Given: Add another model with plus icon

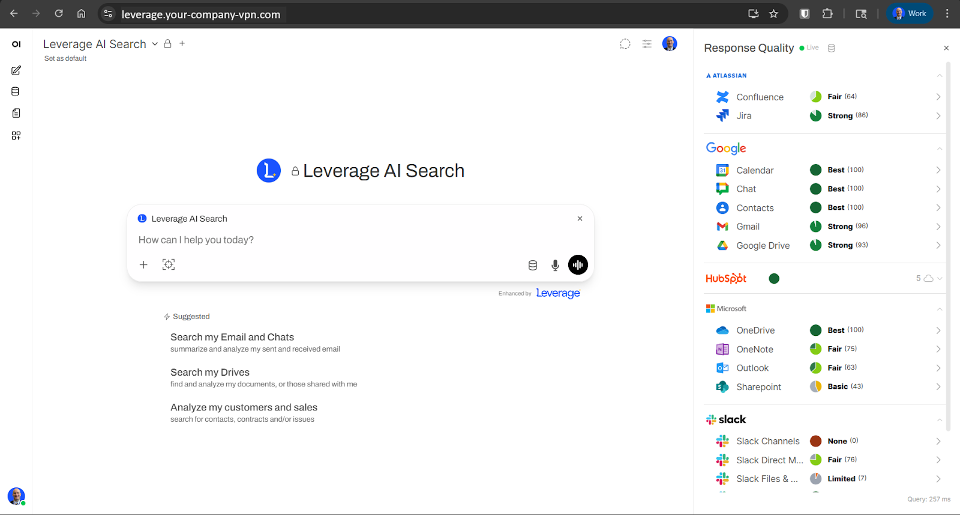Looking at the screenshot, I should (x=182, y=43).
